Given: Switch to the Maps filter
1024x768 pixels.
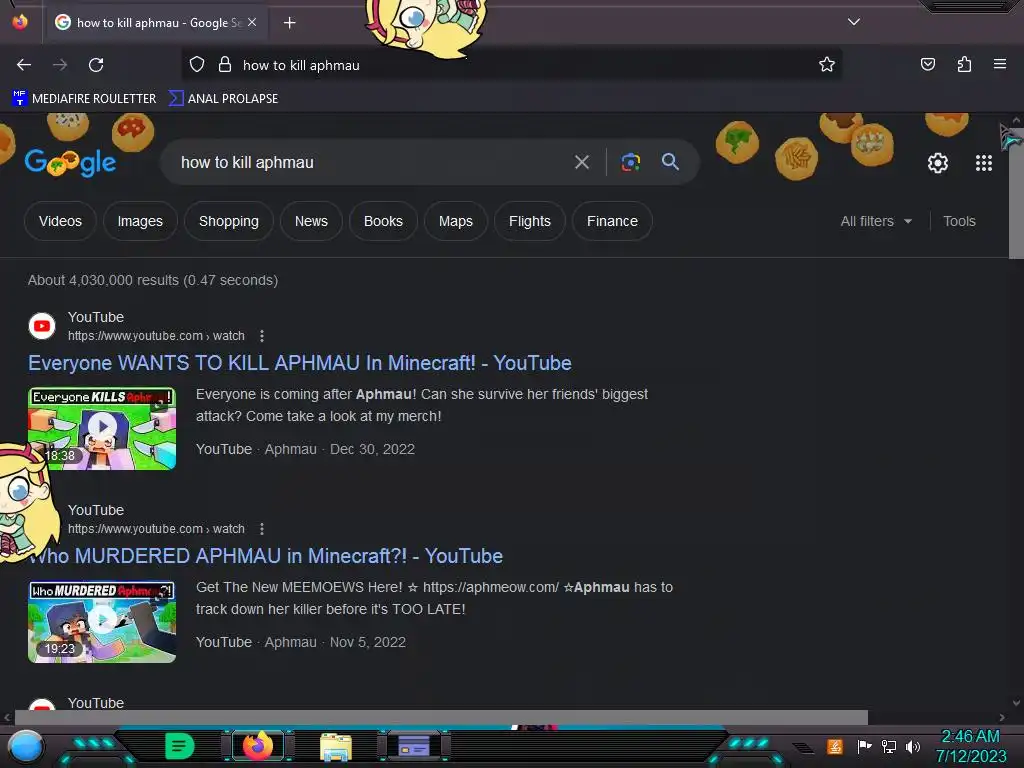Looking at the screenshot, I should pos(456,221).
